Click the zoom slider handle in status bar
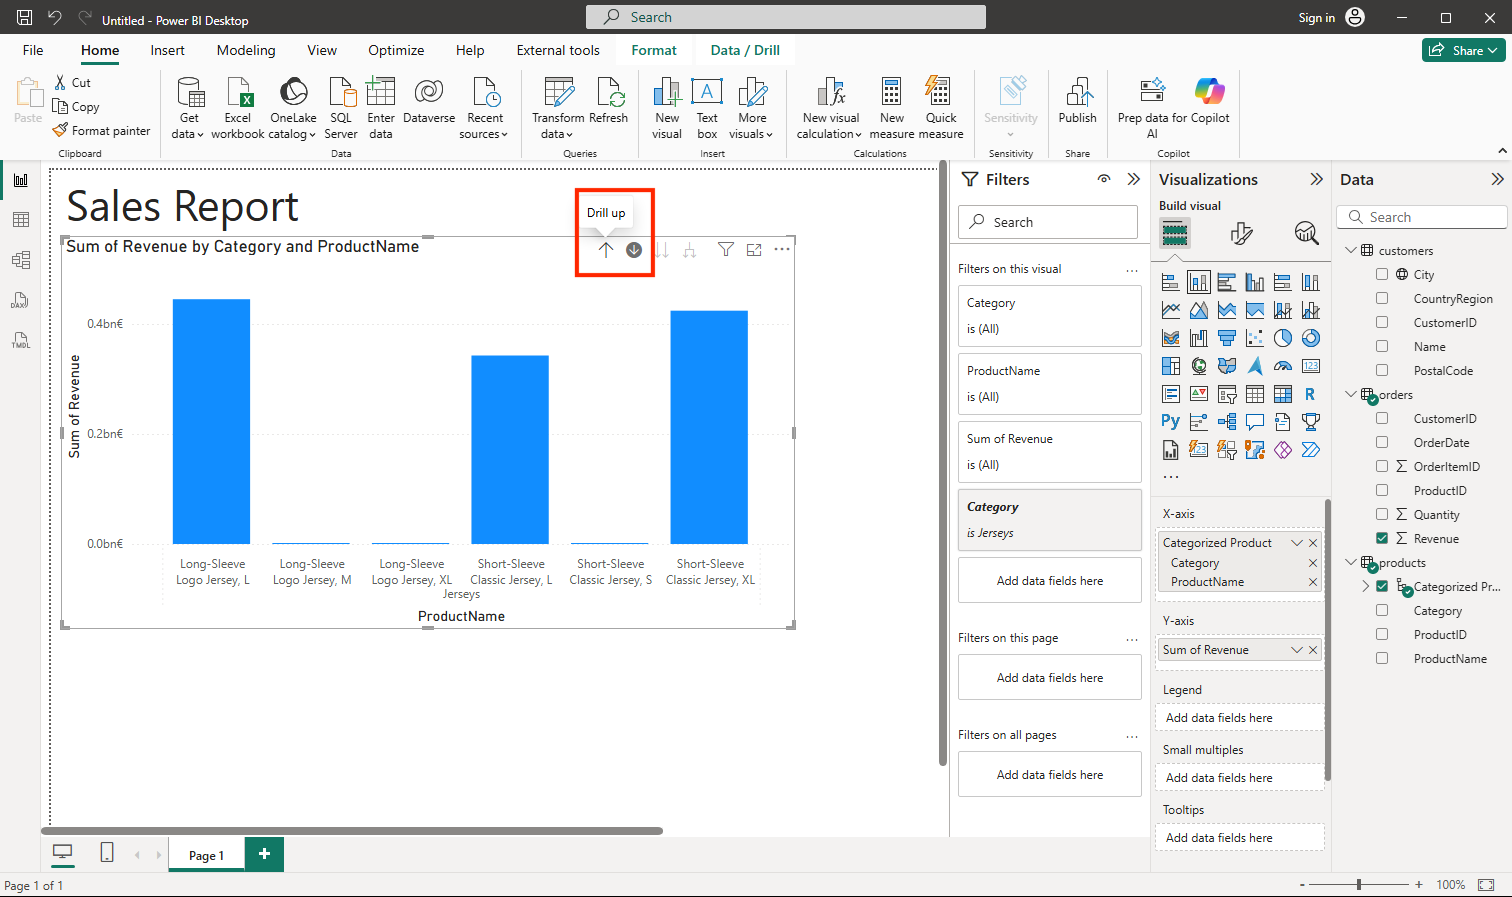 coord(1359,885)
